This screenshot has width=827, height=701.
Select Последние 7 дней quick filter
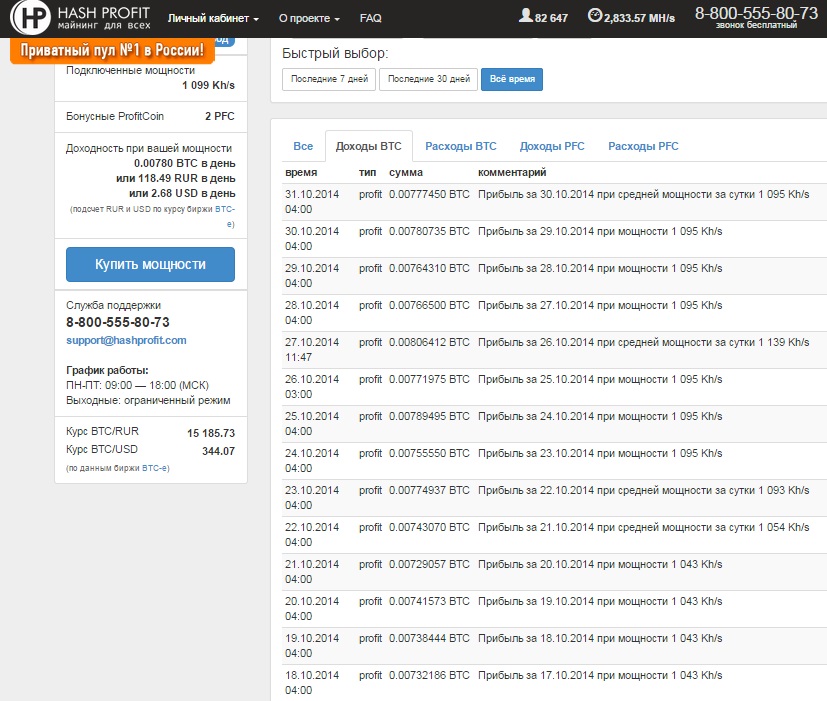328,80
